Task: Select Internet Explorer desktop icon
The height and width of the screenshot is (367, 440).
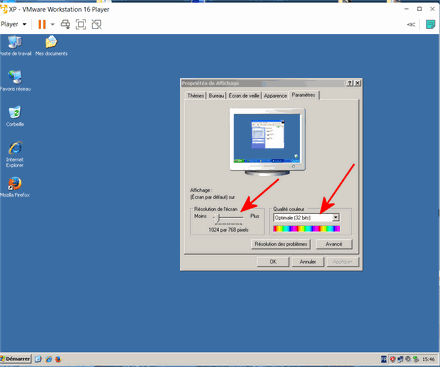Action: [15, 154]
